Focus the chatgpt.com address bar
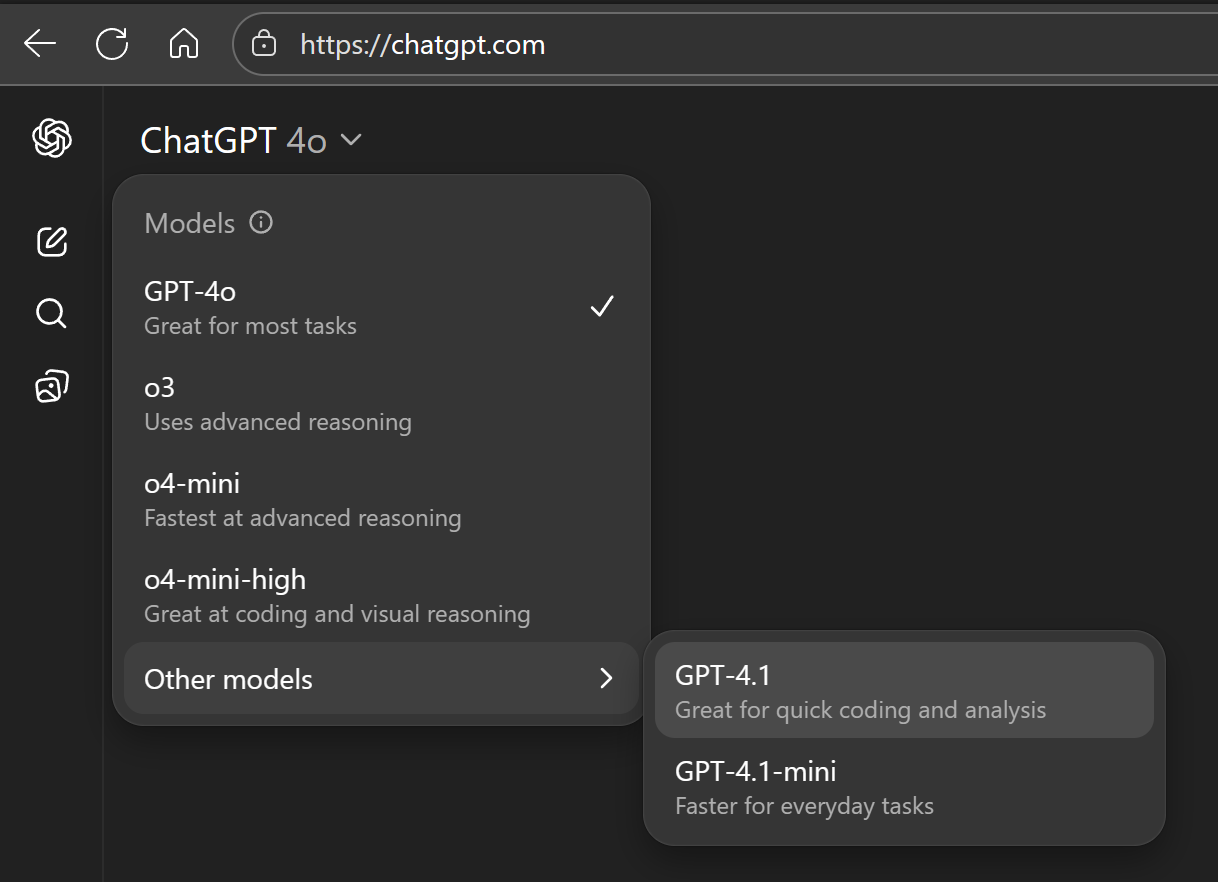This screenshot has height=882, width=1218. pyautogui.click(x=724, y=45)
